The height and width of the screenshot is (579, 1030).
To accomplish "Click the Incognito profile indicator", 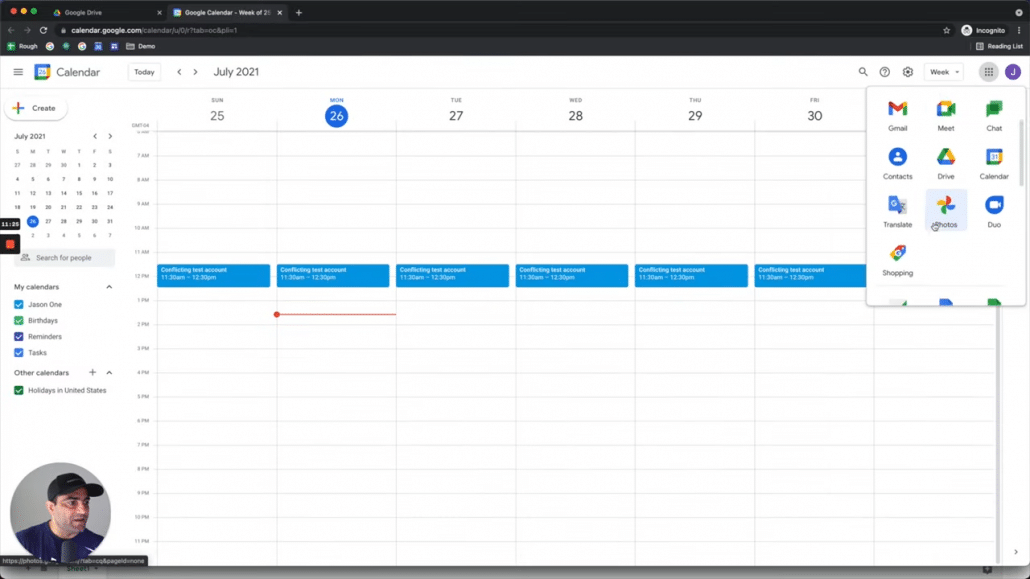I will tap(983, 30).
